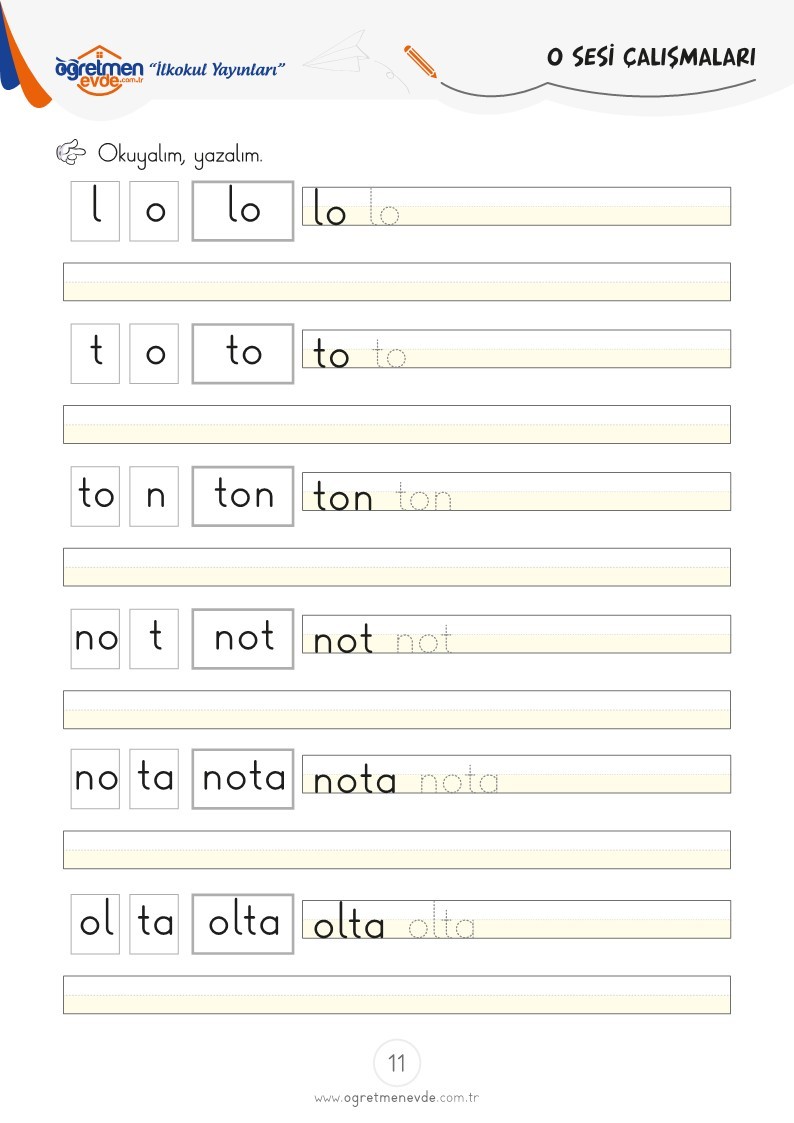Click the 'olta' word box

[243, 923]
